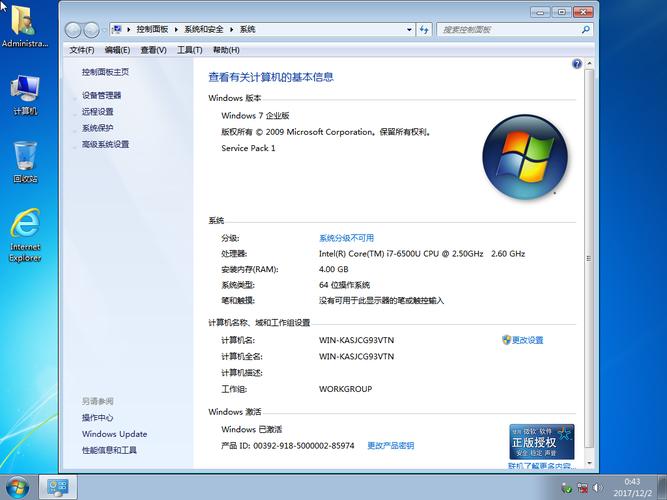Expand the arrow after 控制面板 breadcrumb
The height and width of the screenshot is (500, 667).
click(x=176, y=29)
